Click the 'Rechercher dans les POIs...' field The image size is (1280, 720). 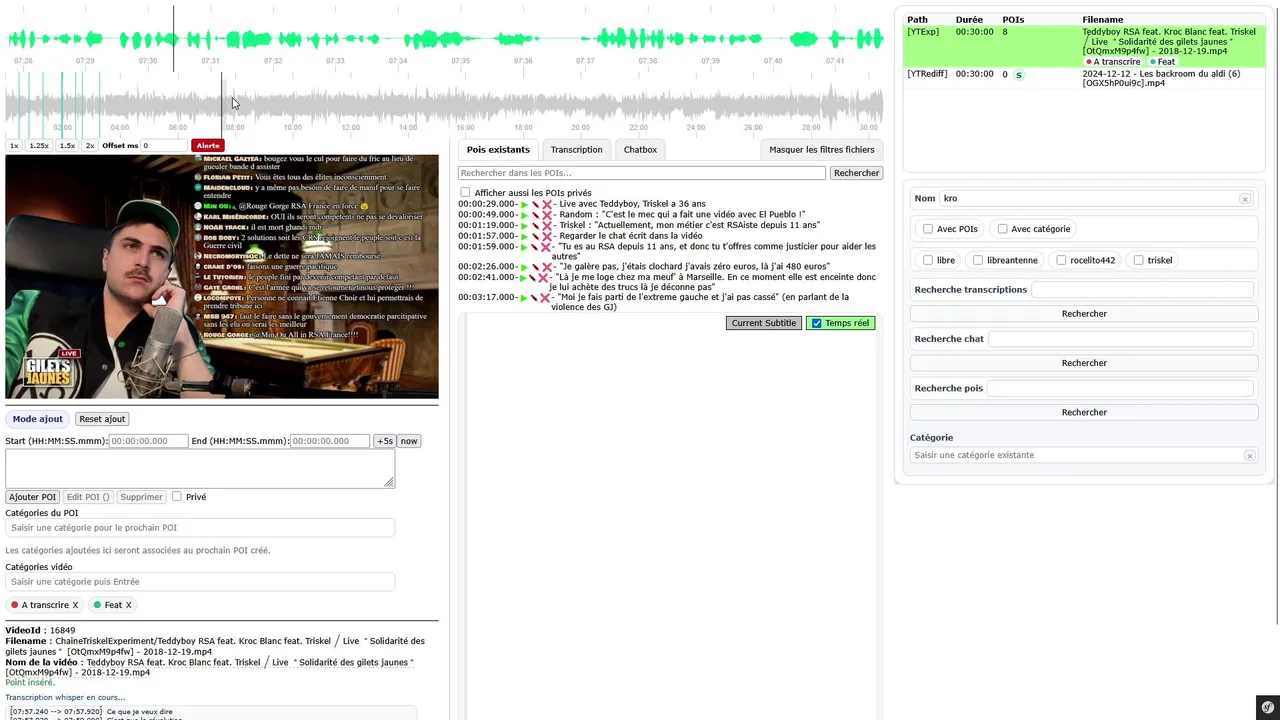642,173
